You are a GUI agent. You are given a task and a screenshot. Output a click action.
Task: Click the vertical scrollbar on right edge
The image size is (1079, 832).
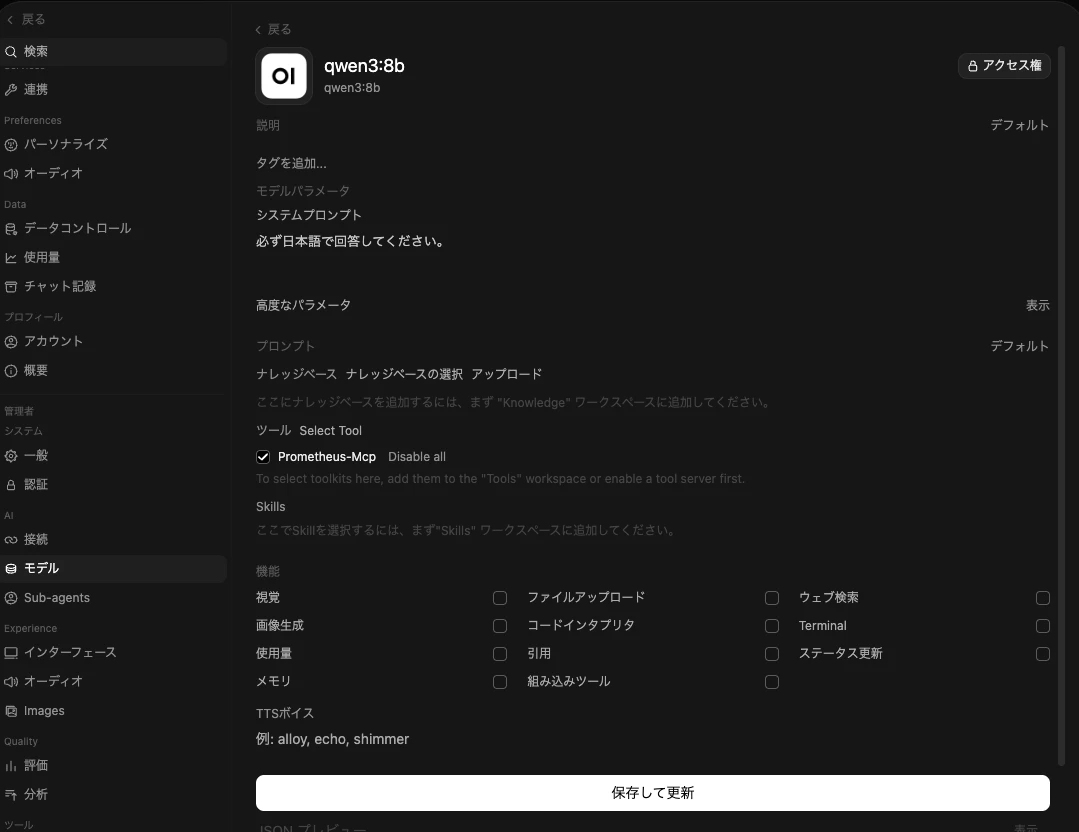(x=1061, y=406)
